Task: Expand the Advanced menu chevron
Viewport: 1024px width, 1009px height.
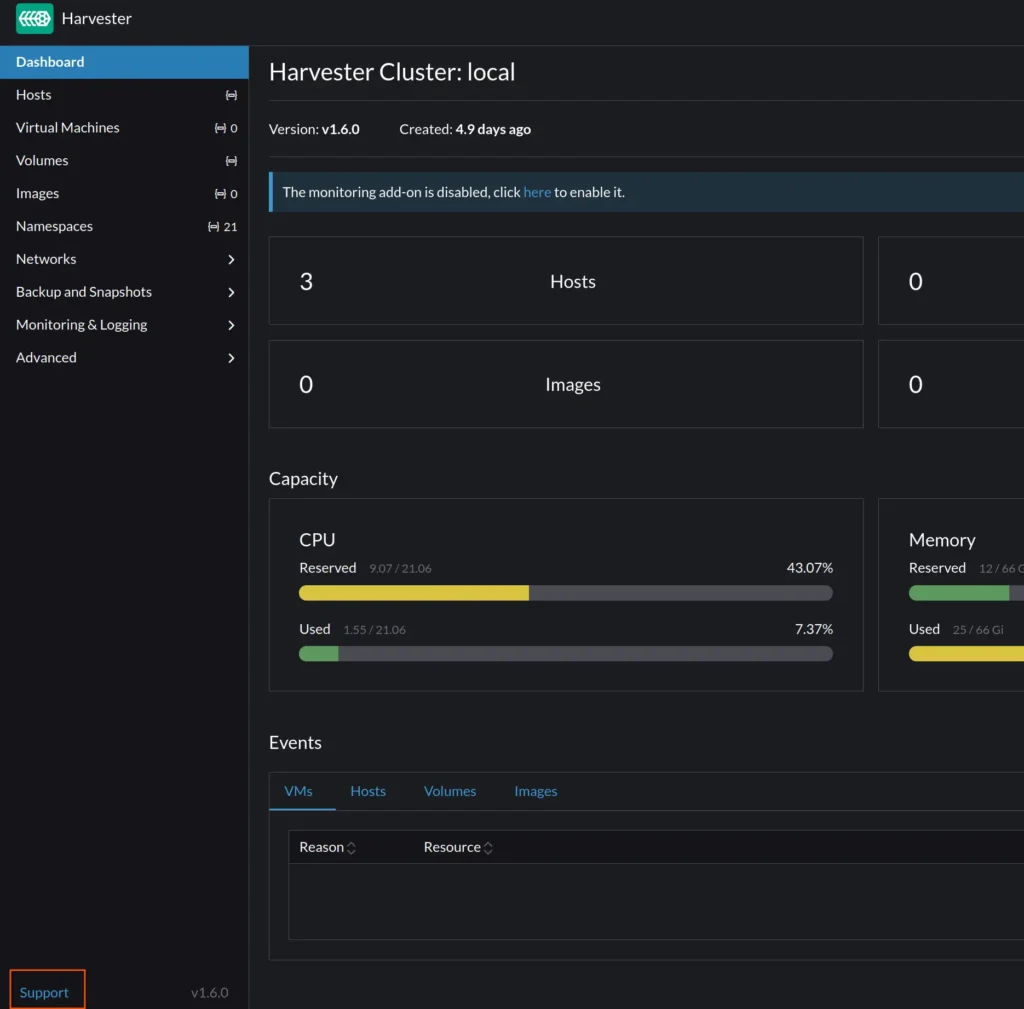Action: tap(231, 358)
